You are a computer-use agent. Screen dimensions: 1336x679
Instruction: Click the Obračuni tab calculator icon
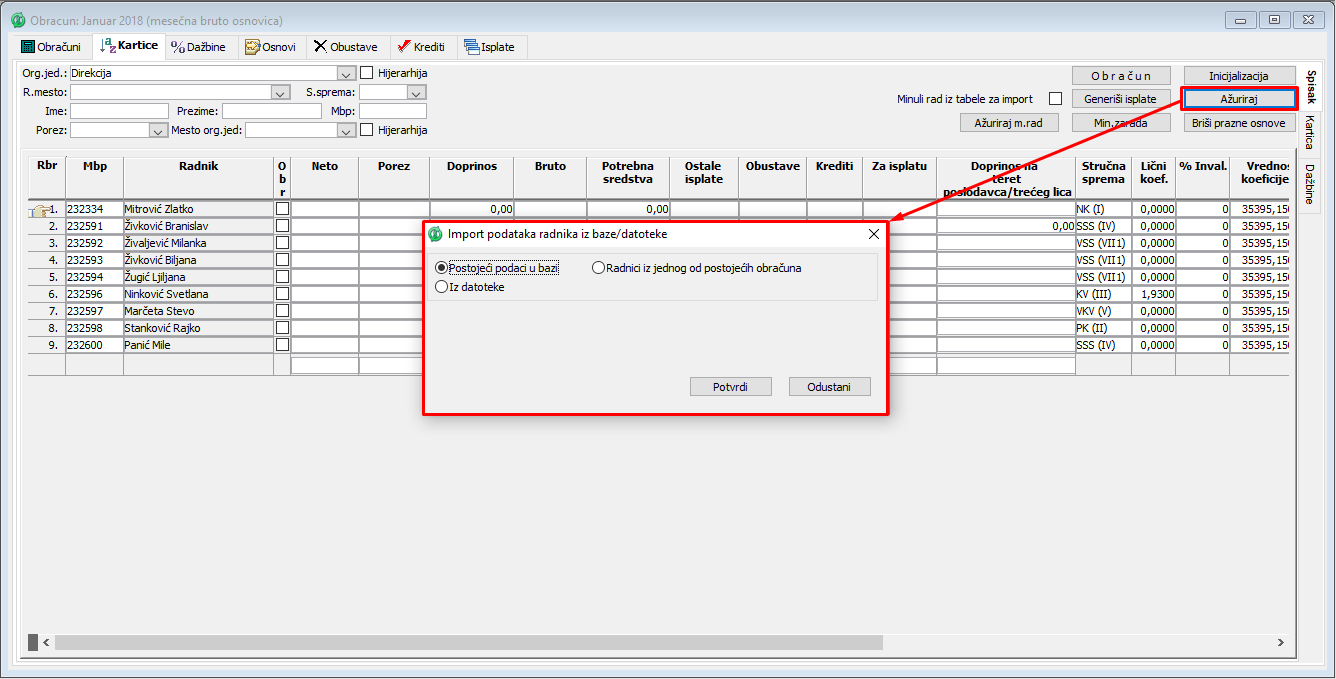click(28, 47)
